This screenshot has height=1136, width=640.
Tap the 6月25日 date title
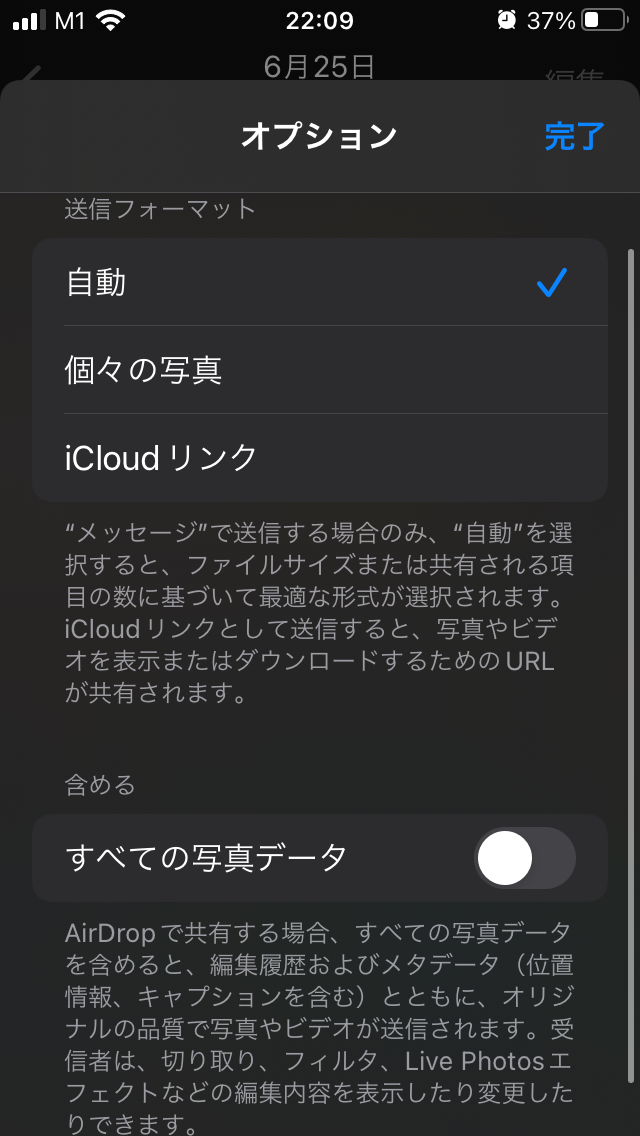tap(319, 67)
